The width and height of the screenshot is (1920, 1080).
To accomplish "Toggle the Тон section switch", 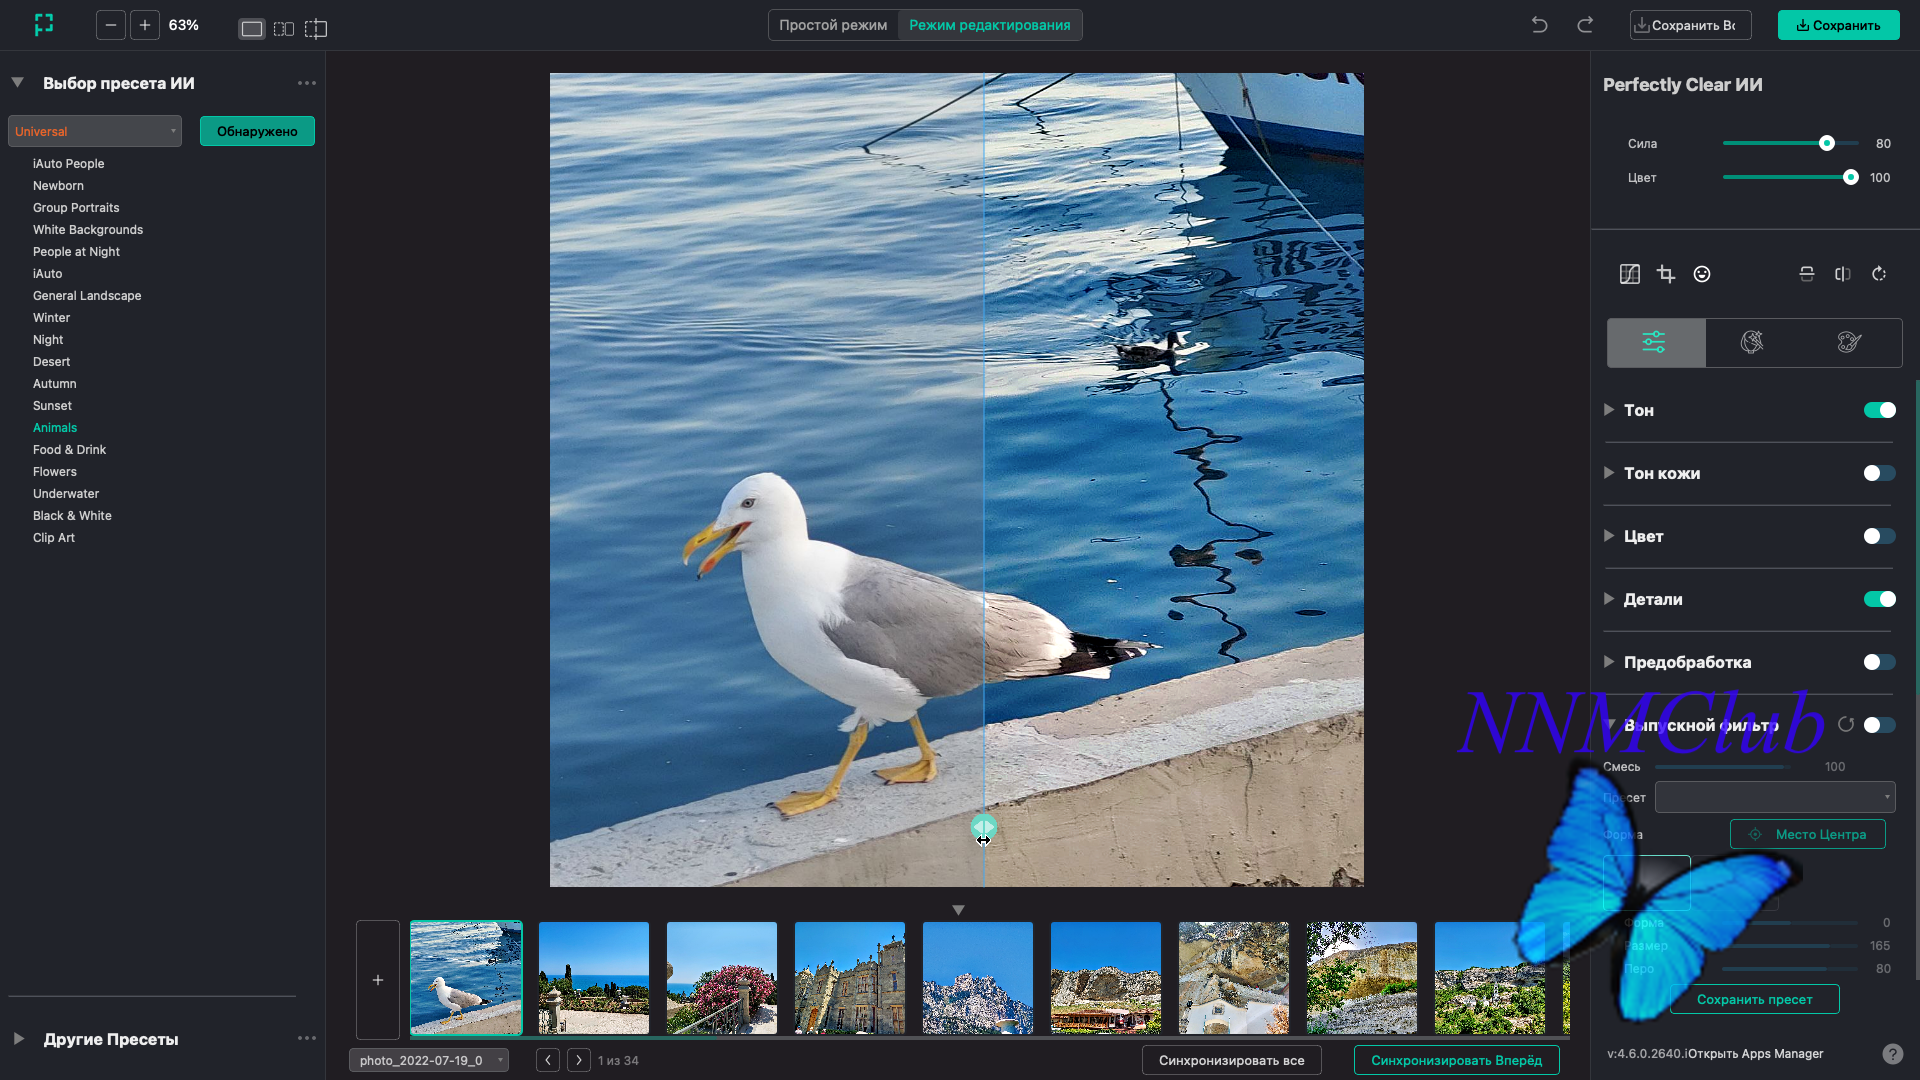I will click(x=1880, y=410).
